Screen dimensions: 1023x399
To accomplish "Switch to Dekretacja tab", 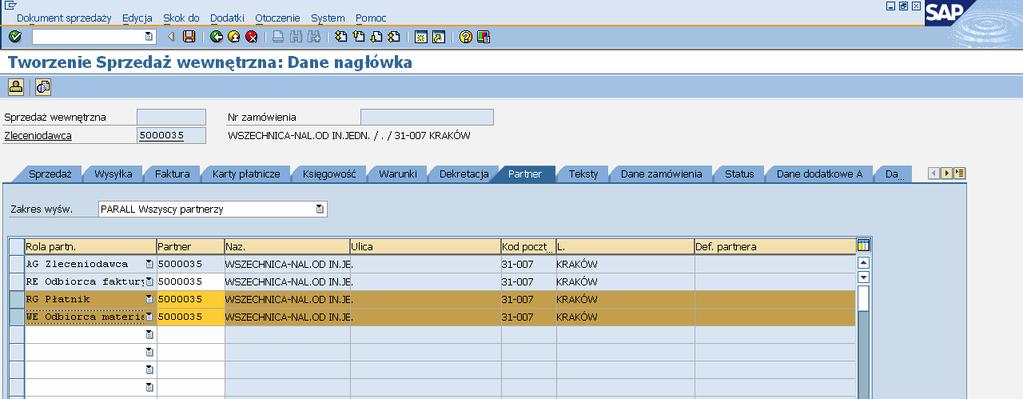I will click(463, 174).
